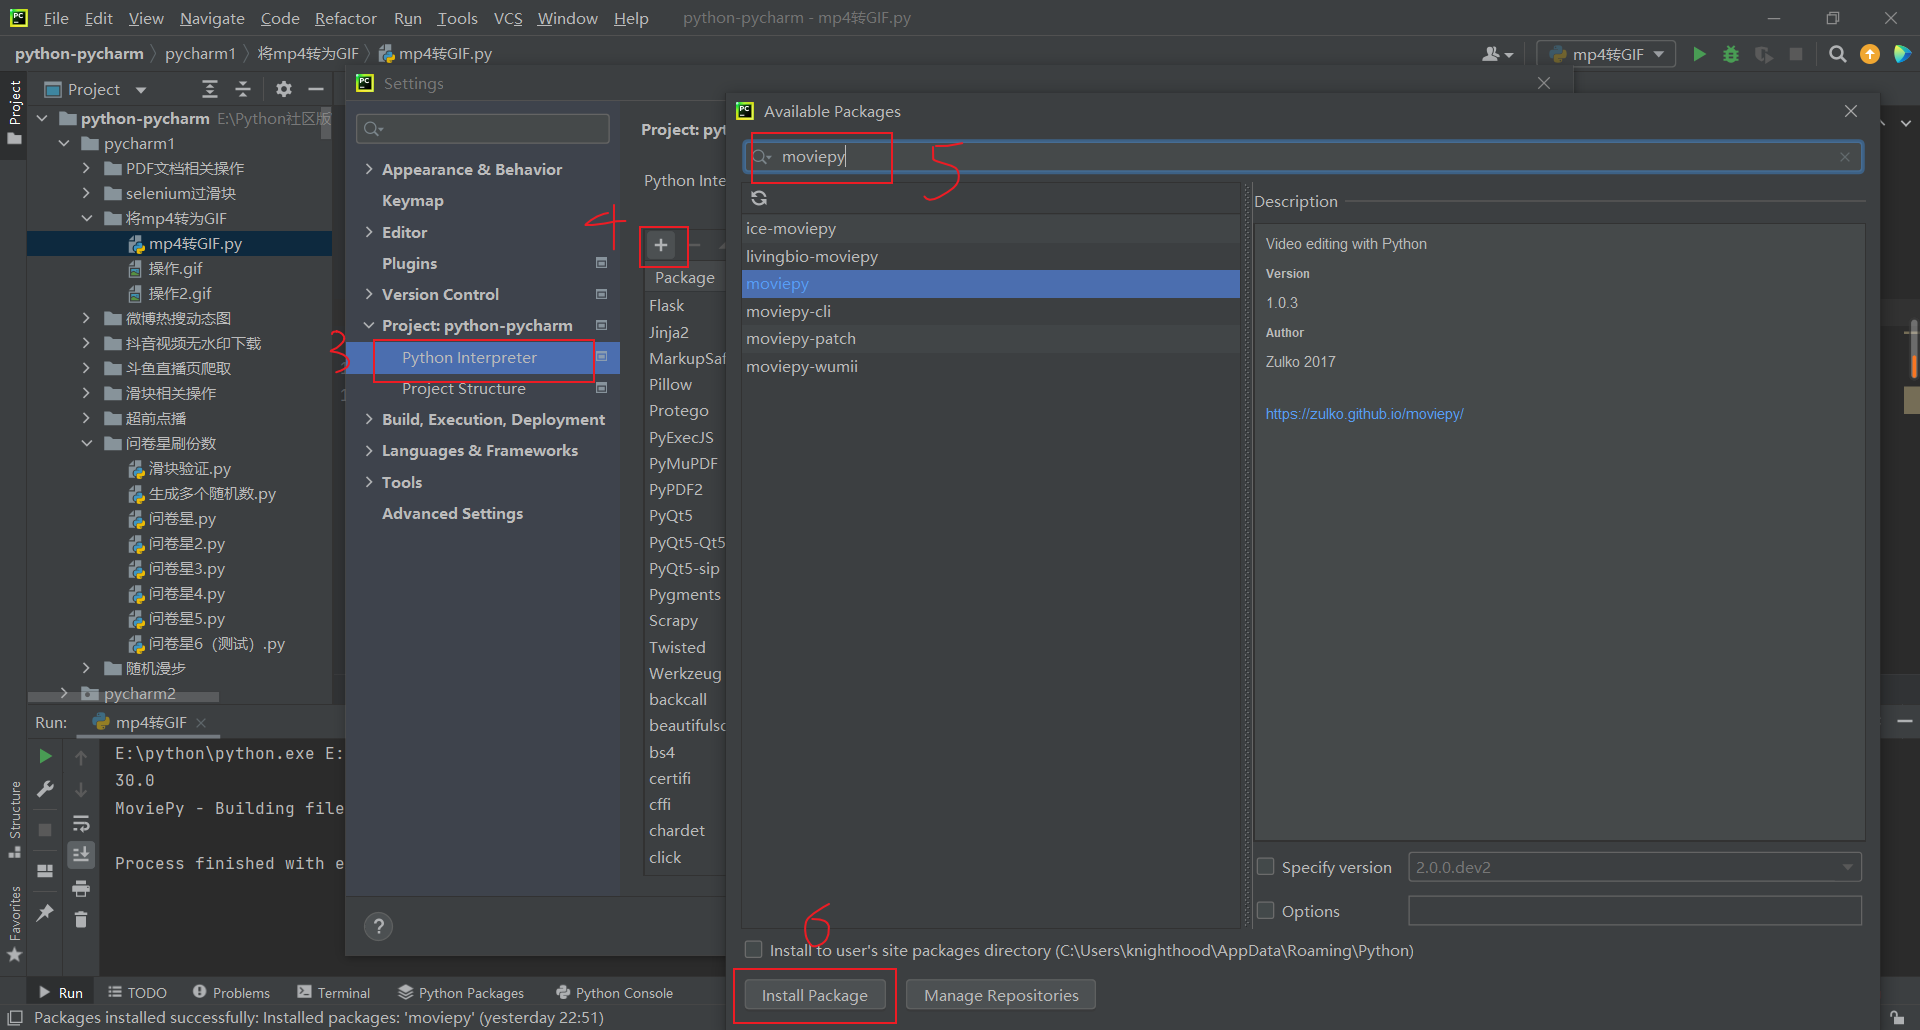
Task: Expand Appearance & Behavior settings section
Action: (x=369, y=169)
